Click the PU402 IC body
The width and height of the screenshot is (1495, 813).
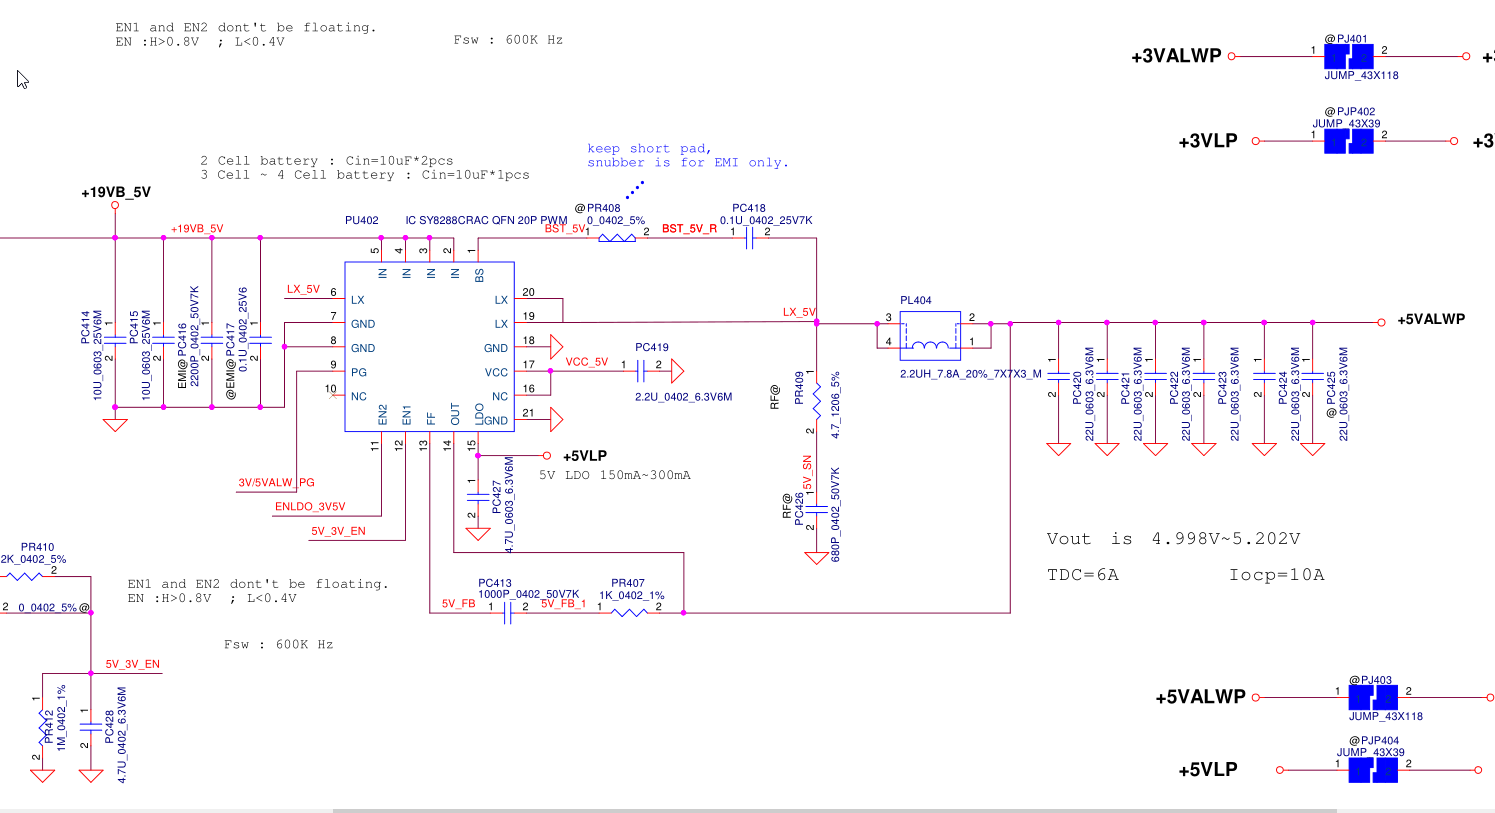click(429, 347)
